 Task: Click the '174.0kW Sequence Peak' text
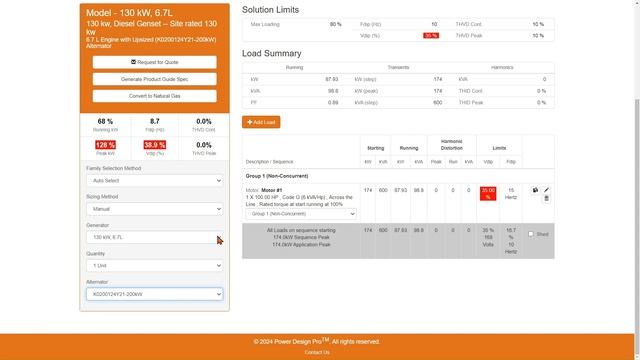click(x=301, y=237)
